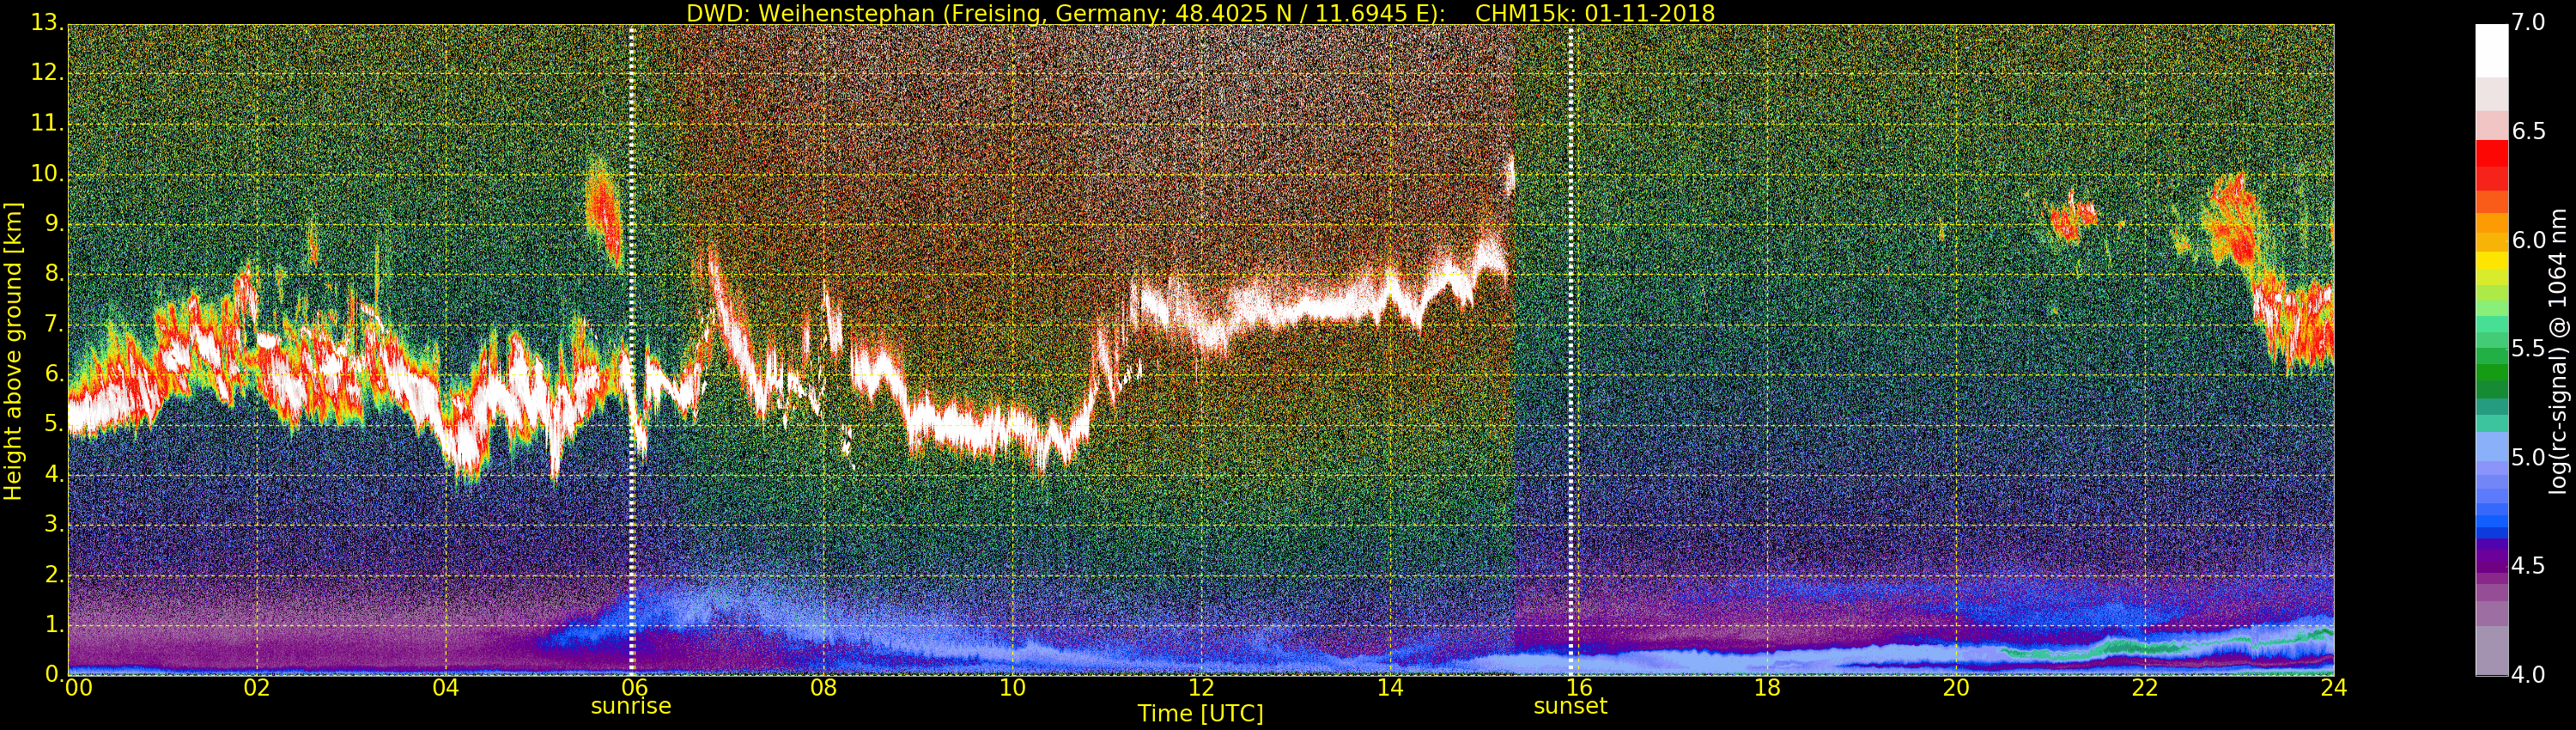Click the time-axis tick label "20"
The width and height of the screenshot is (2576, 730).
pos(1956,687)
